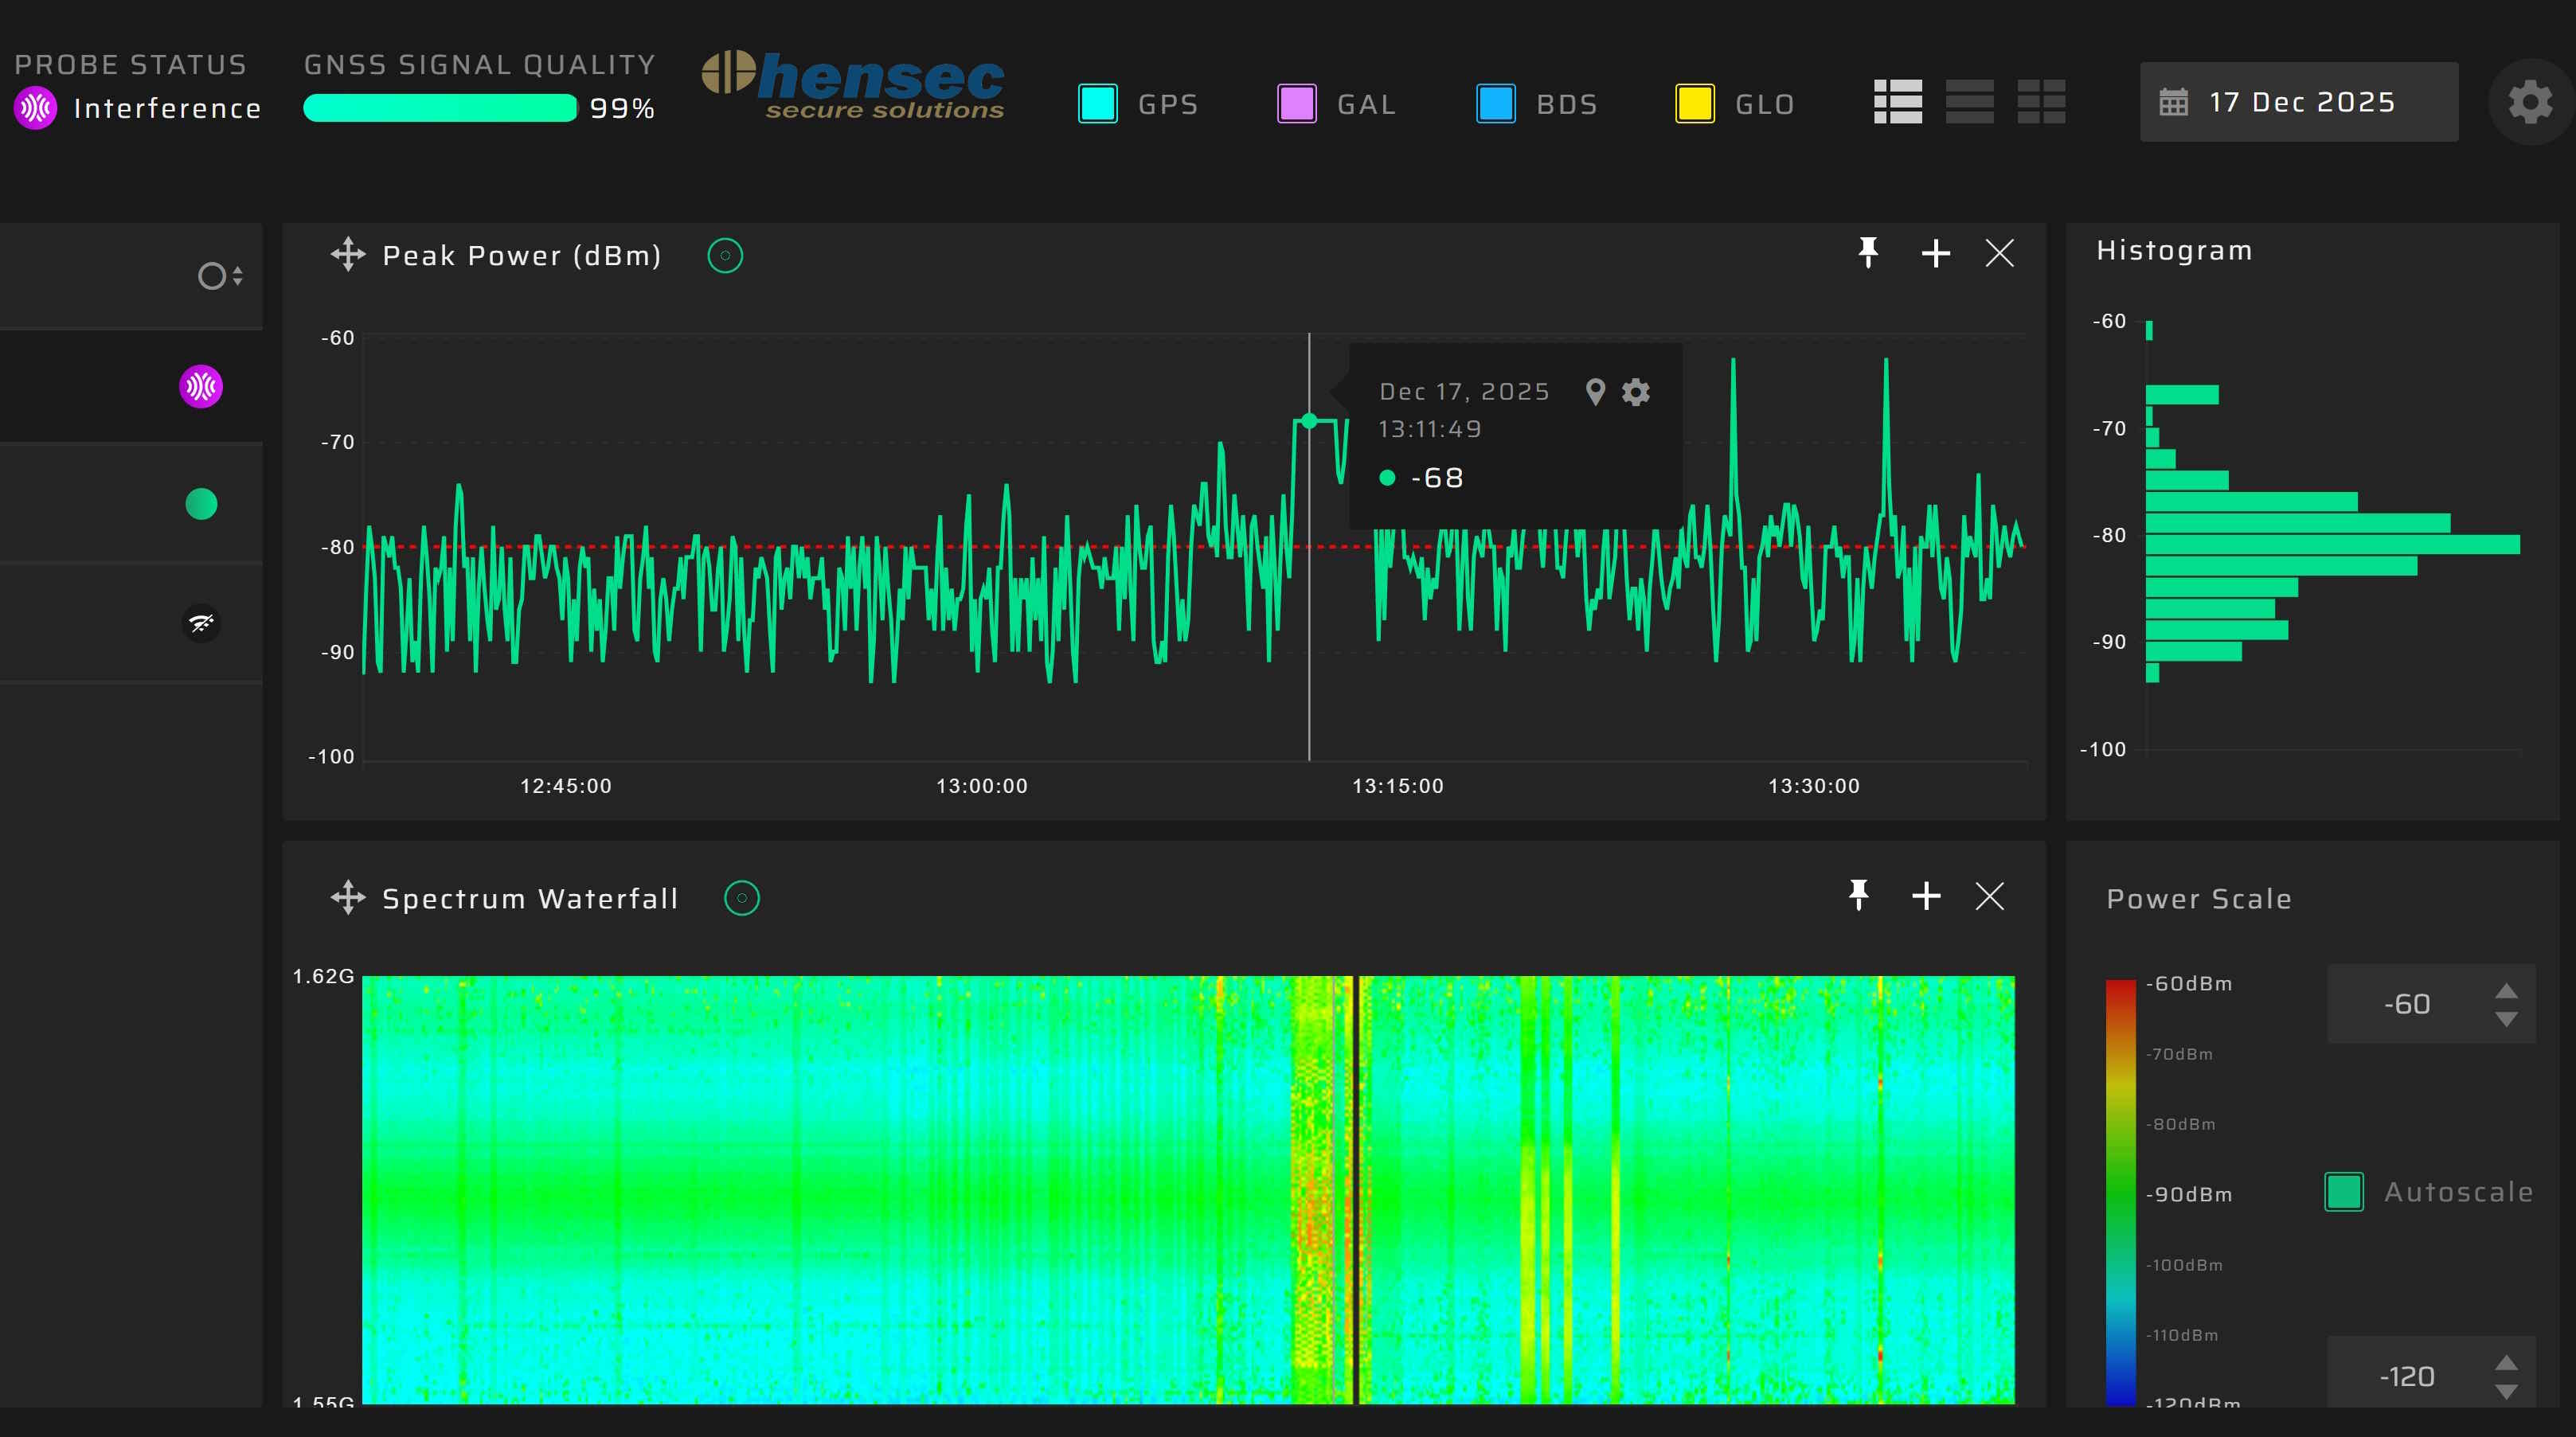The width and height of the screenshot is (2576, 1437).
Task: Toggle the yellow GLO color swatch
Action: pos(1694,104)
